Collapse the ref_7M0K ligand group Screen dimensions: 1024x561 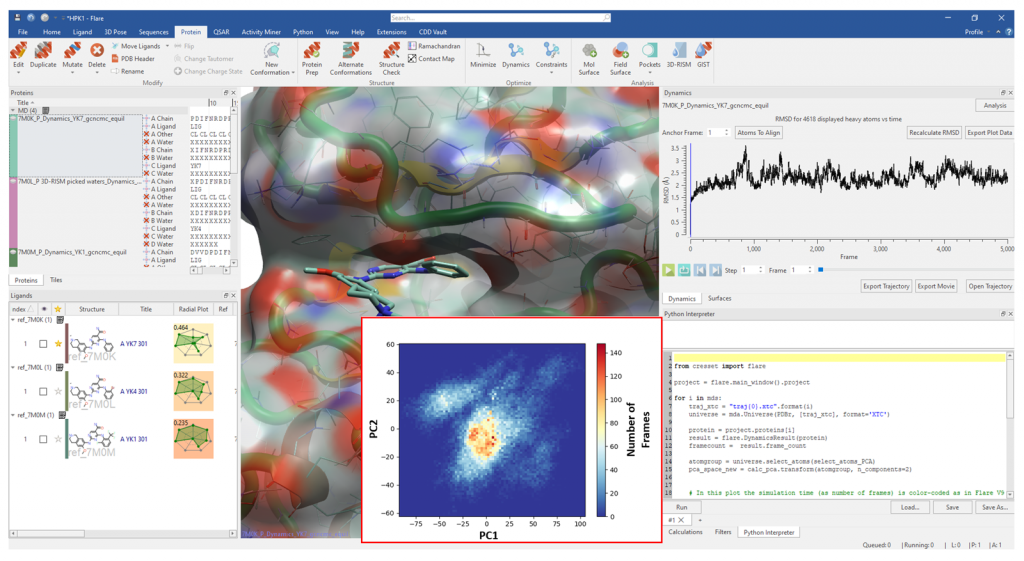[13, 320]
